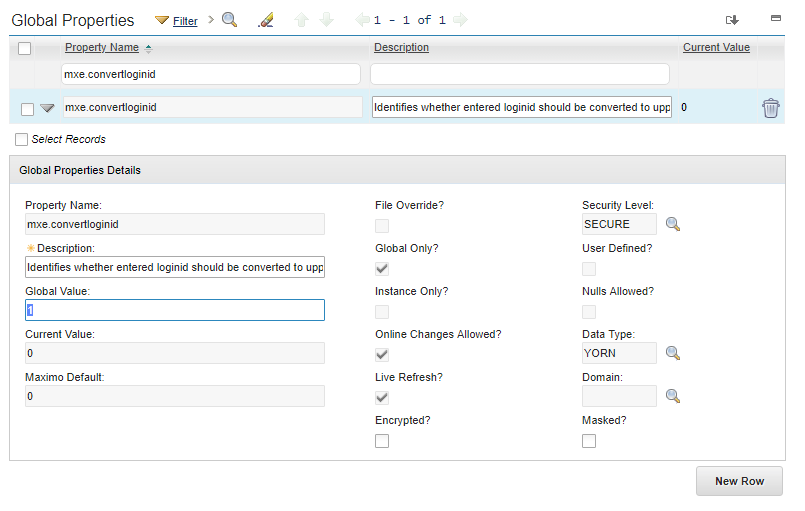Toggle the Global Only checkbox
Image resolution: width=805 pixels, height=511 pixels.
382,269
